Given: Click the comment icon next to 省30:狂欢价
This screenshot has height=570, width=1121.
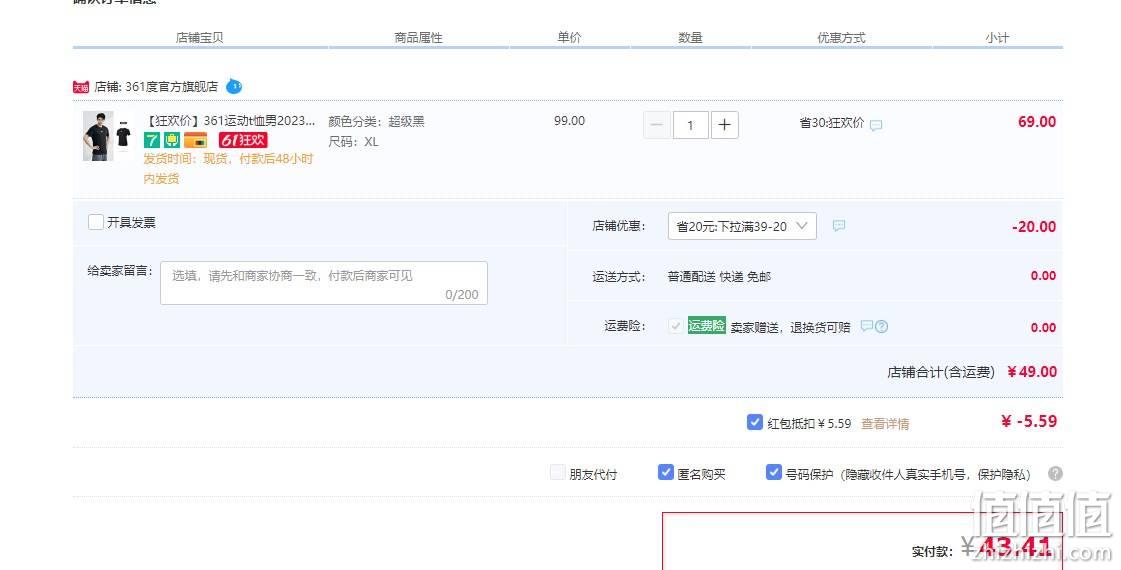Looking at the screenshot, I should pos(876,125).
